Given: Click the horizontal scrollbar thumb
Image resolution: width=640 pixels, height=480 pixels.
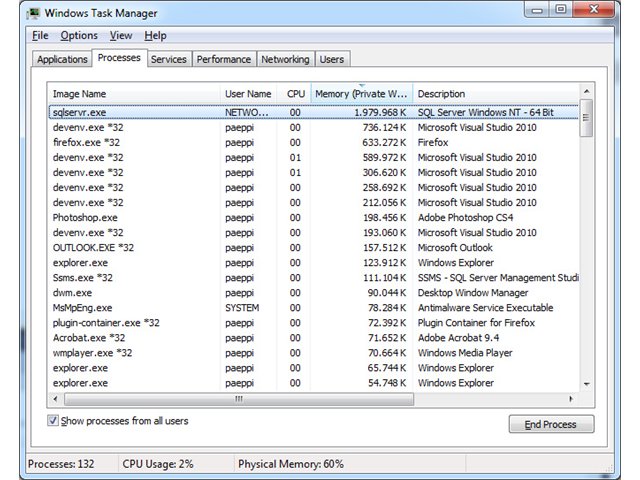Looking at the screenshot, I should point(239,399).
